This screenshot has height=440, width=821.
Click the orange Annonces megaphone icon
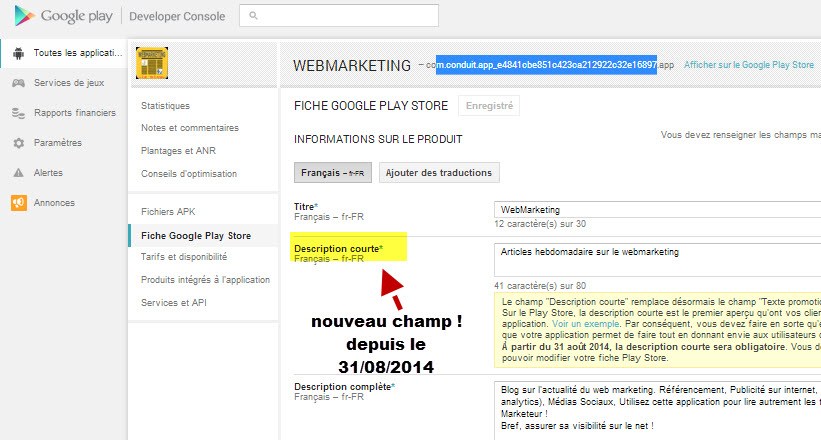pyautogui.click(x=18, y=203)
